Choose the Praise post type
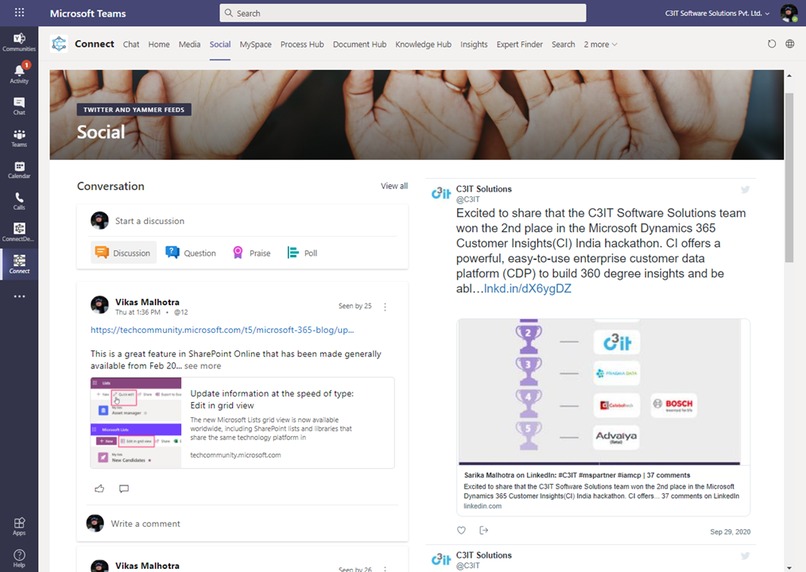This screenshot has width=806, height=572. [x=251, y=253]
